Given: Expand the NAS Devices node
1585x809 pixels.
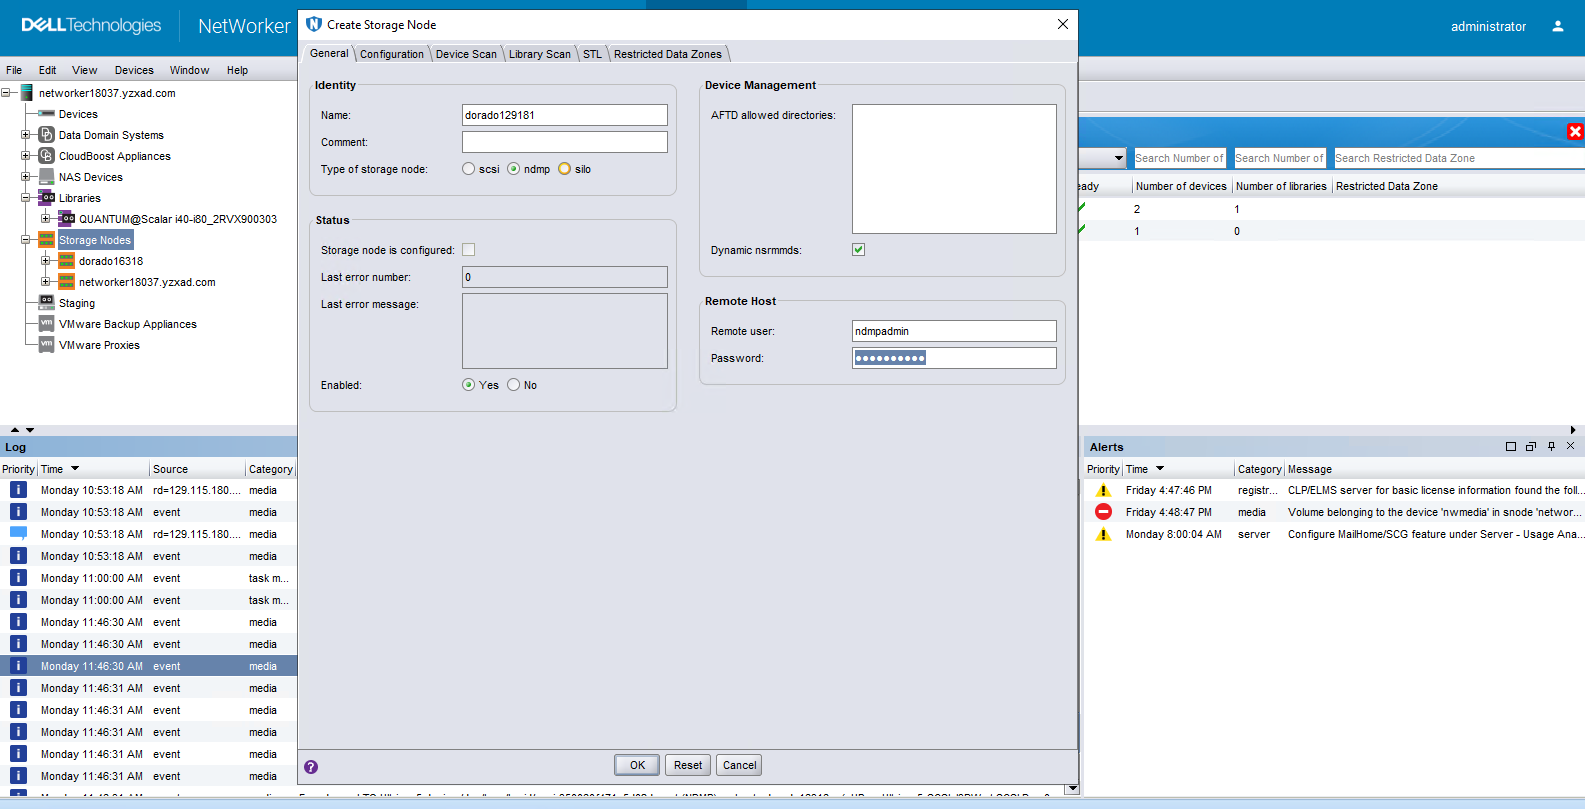Looking at the screenshot, I should 26,177.
